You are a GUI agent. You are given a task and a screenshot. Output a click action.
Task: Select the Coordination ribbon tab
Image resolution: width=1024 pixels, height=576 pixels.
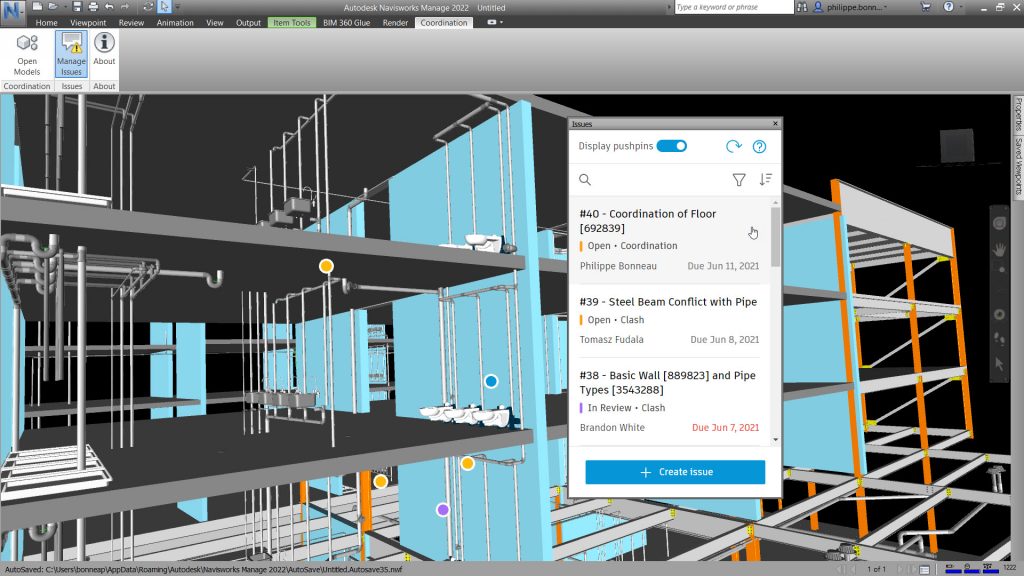444,23
